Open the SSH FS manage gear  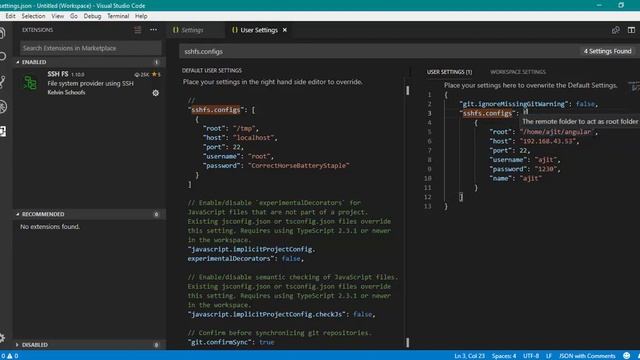click(156, 93)
